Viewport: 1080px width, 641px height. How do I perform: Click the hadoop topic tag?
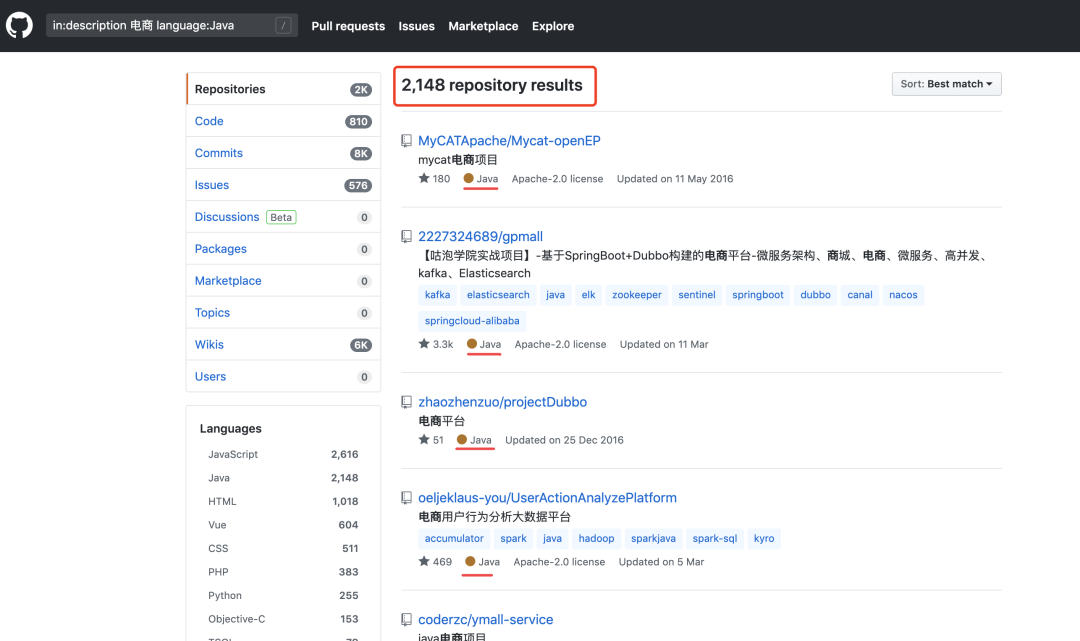[596, 538]
